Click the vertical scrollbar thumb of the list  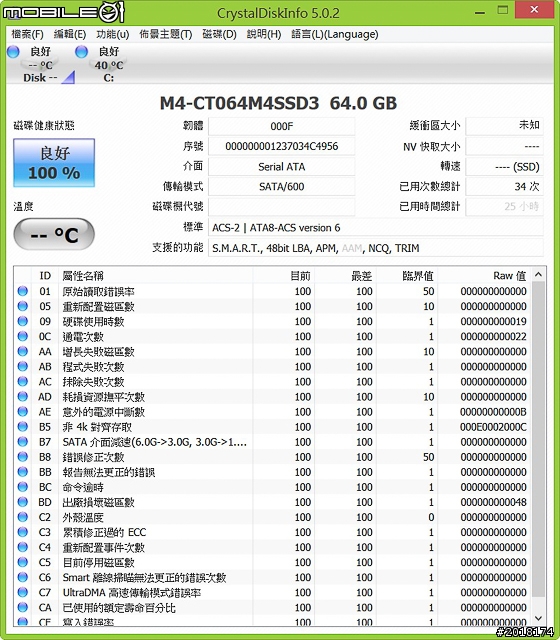[x=538, y=439]
